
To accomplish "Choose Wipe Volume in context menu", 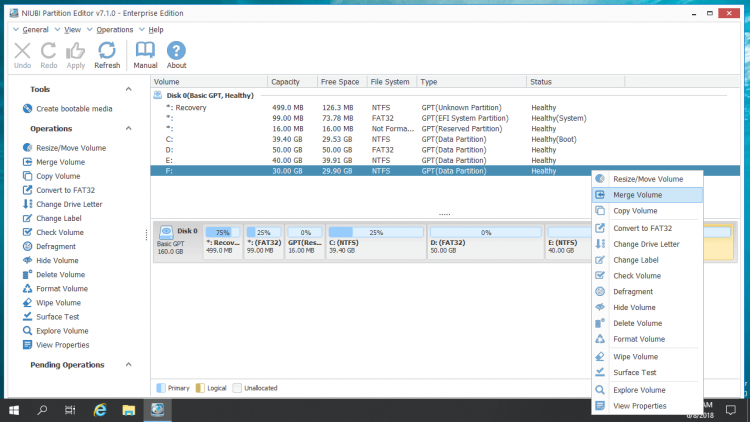I will (647, 356).
